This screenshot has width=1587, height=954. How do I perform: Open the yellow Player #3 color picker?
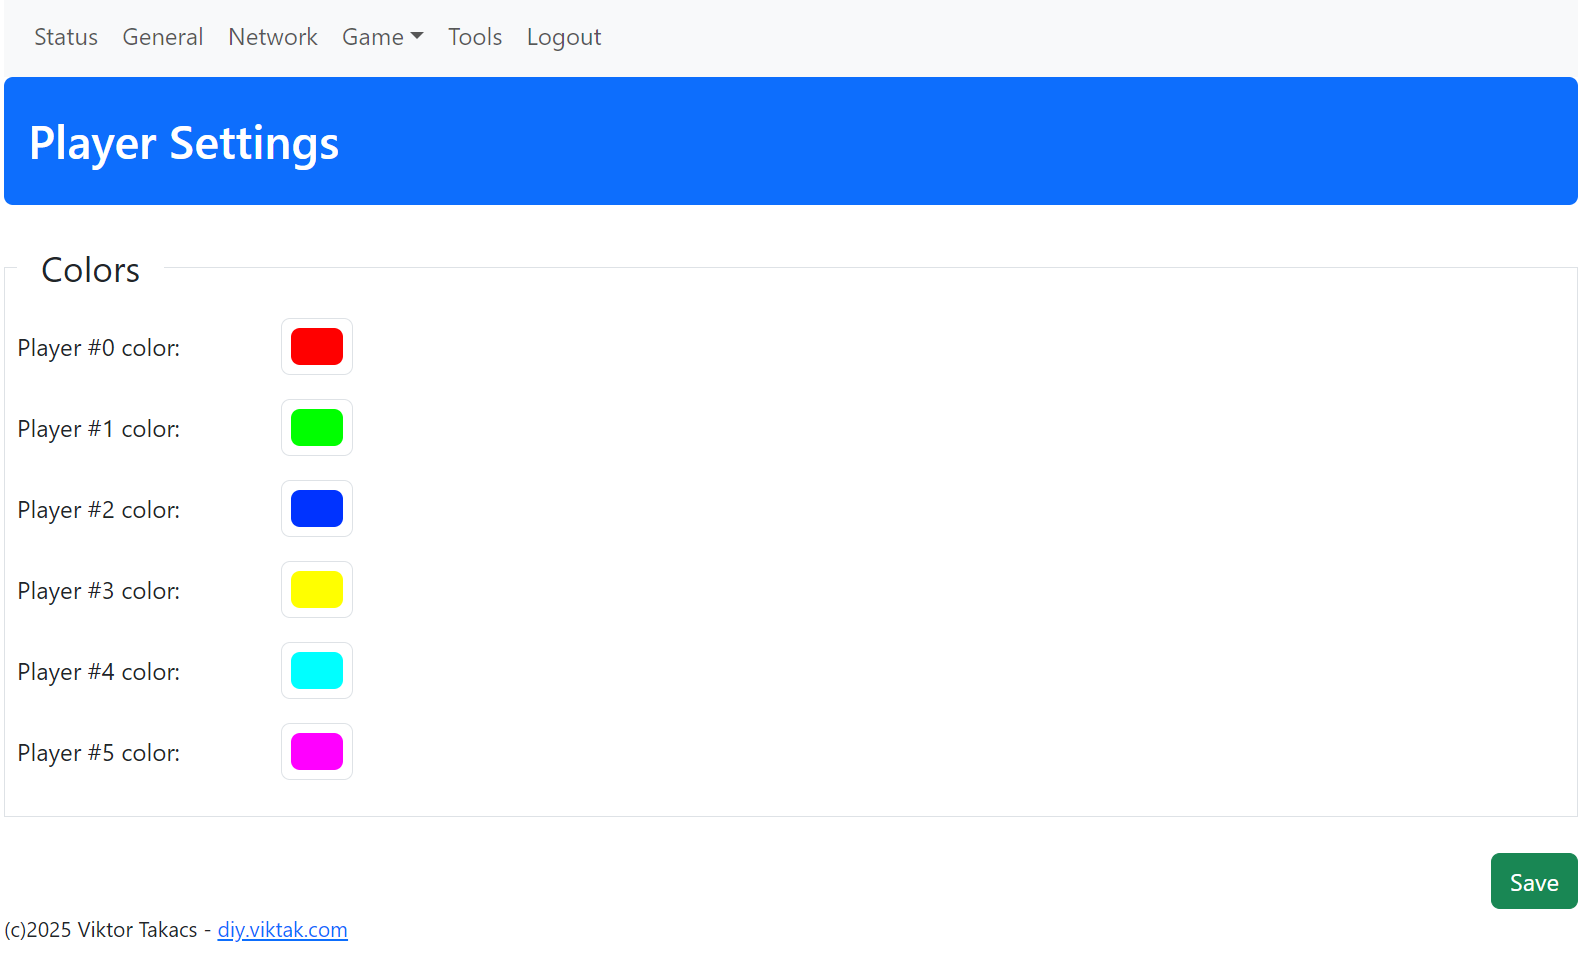tap(317, 590)
